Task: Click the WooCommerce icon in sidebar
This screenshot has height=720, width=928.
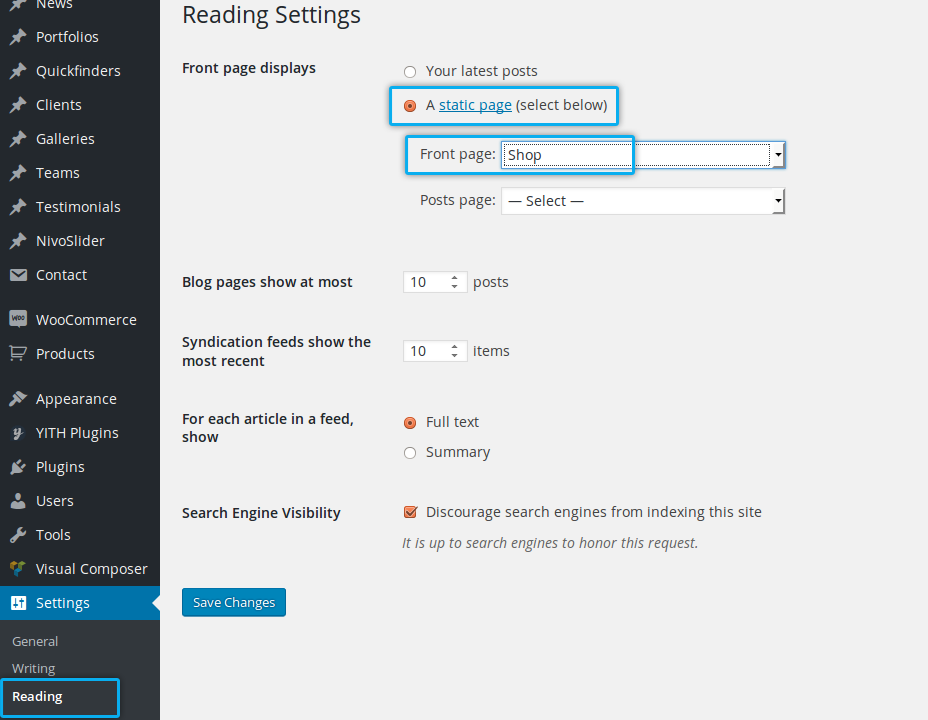Action: [x=18, y=319]
